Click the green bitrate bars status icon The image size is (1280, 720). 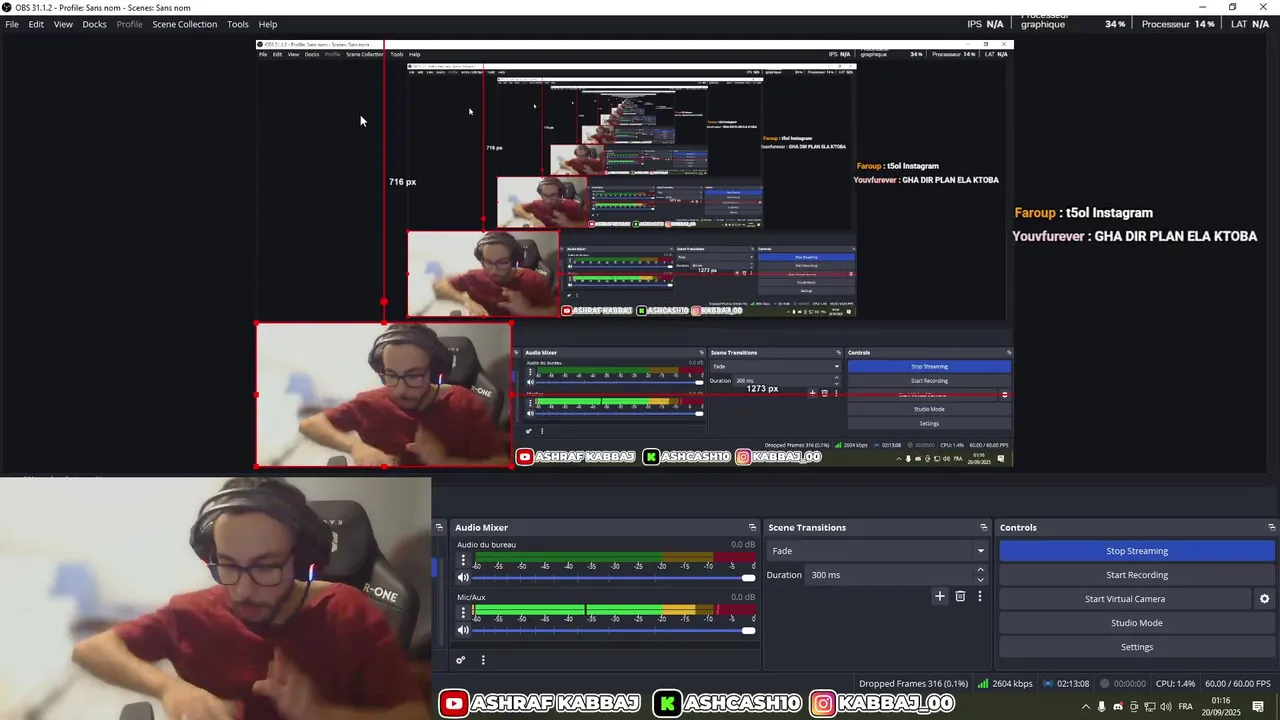pyautogui.click(x=983, y=684)
